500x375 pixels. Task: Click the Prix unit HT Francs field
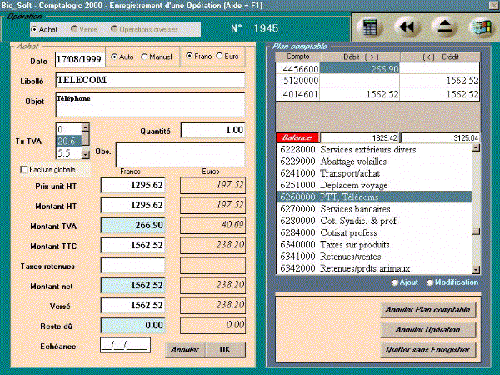(x=133, y=185)
